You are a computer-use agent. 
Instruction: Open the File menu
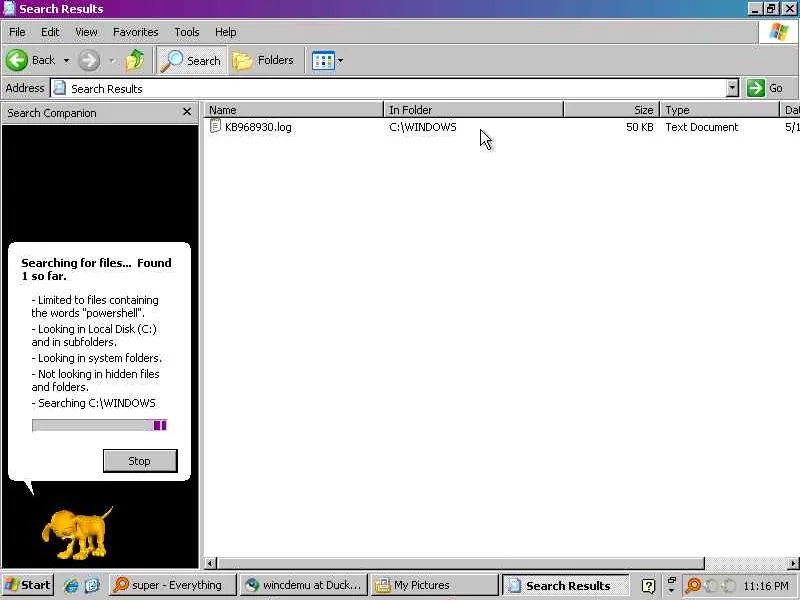point(17,32)
